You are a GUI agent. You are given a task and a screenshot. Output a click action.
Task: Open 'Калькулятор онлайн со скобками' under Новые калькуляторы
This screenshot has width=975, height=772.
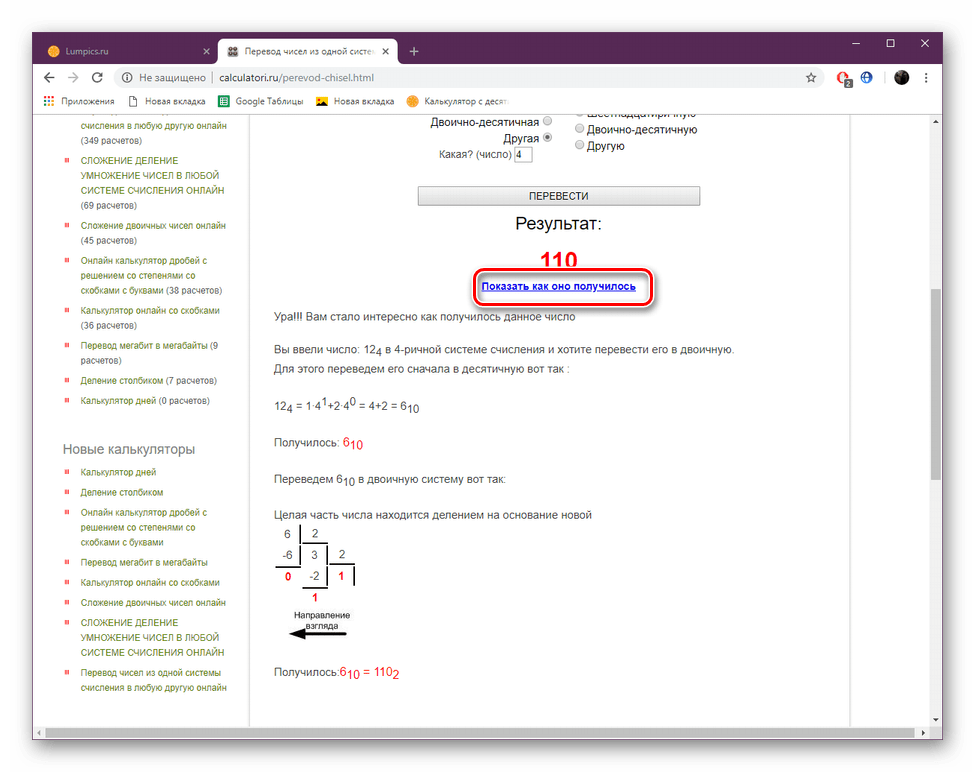150,582
